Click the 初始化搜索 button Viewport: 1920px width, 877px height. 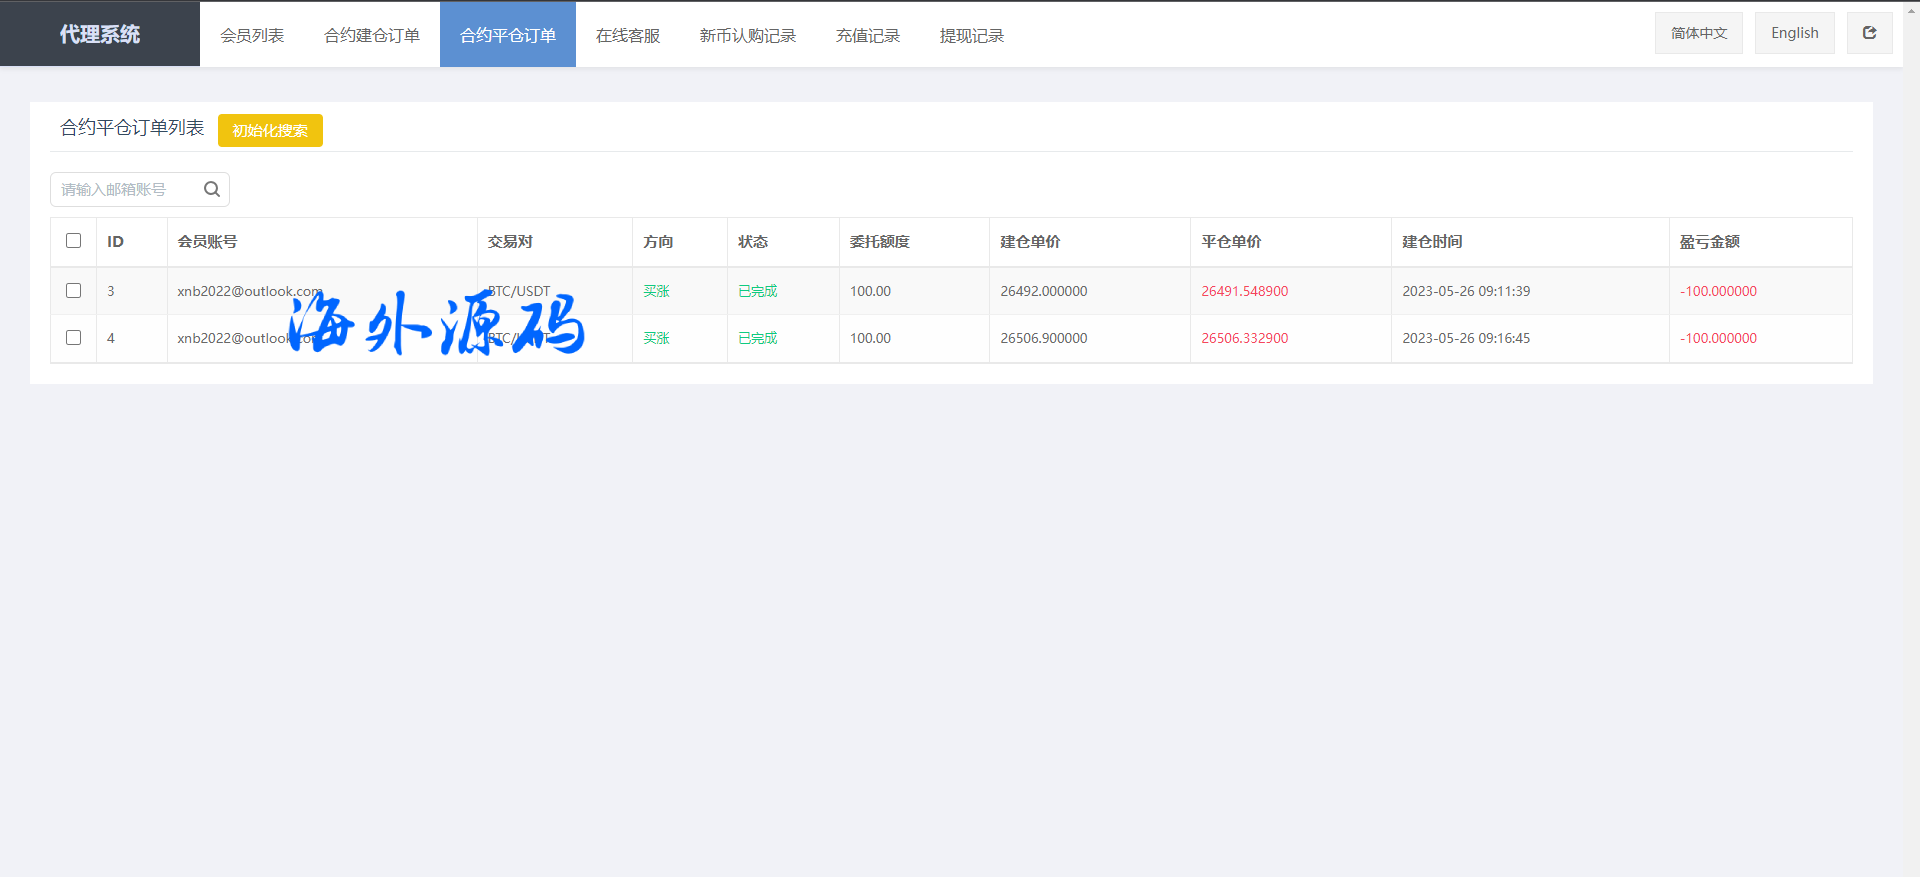(270, 131)
